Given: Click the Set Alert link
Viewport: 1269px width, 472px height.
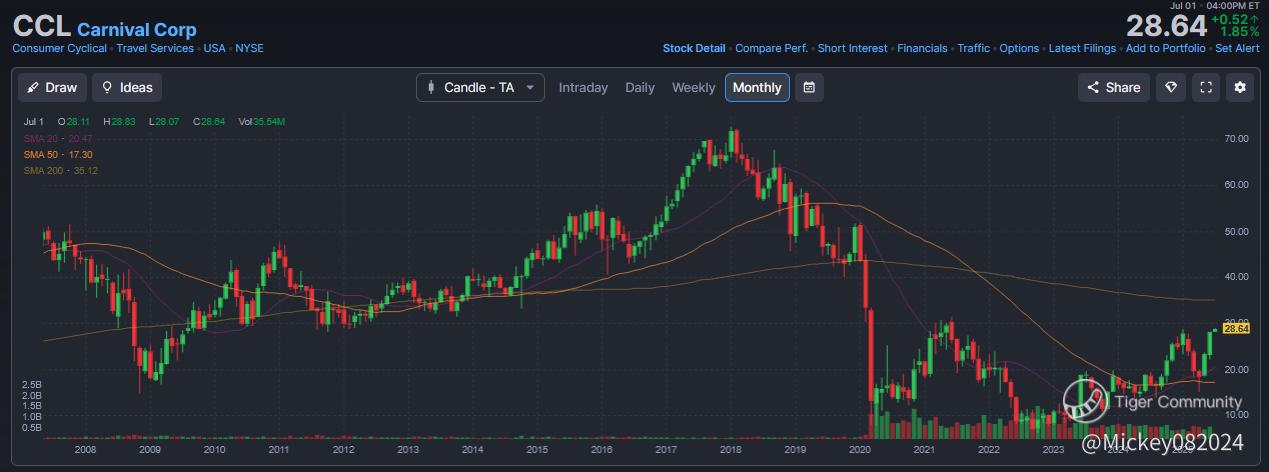Looking at the screenshot, I should pyautogui.click(x=1237, y=48).
